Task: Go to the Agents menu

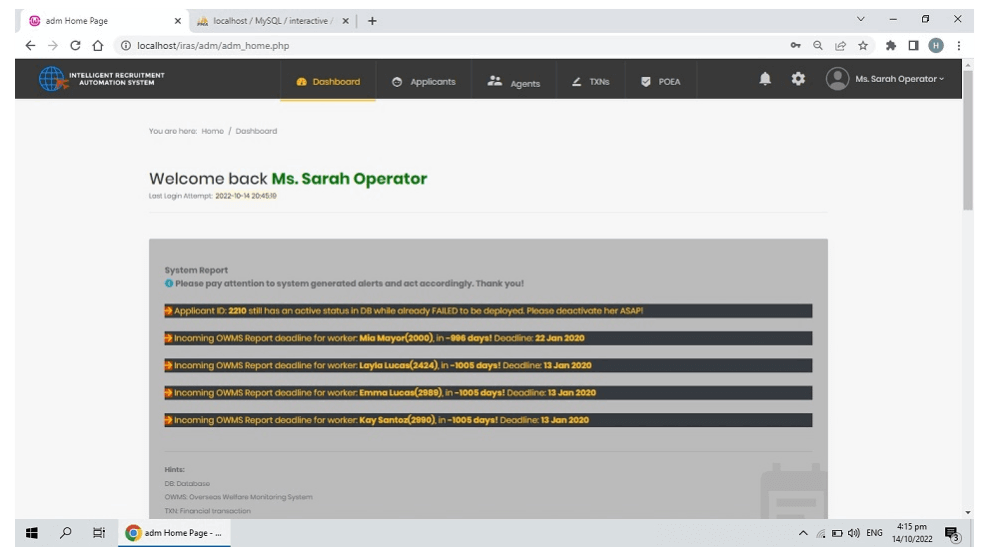Action: tap(514, 82)
